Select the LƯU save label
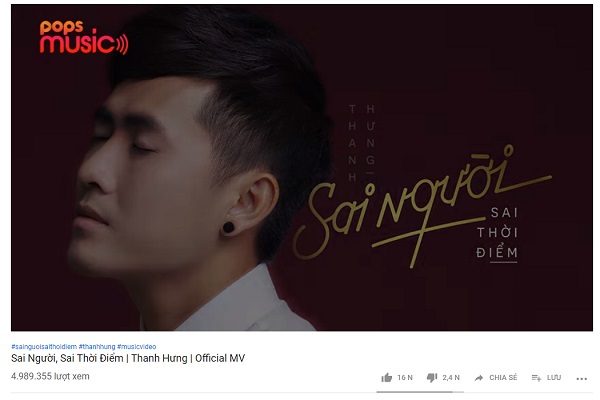The width and height of the screenshot is (600, 400). (554, 377)
